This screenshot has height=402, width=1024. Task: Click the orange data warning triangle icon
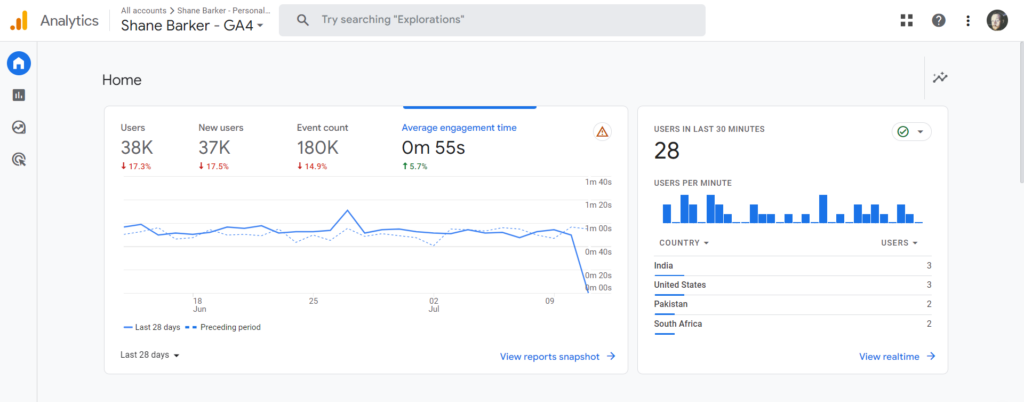(x=602, y=132)
